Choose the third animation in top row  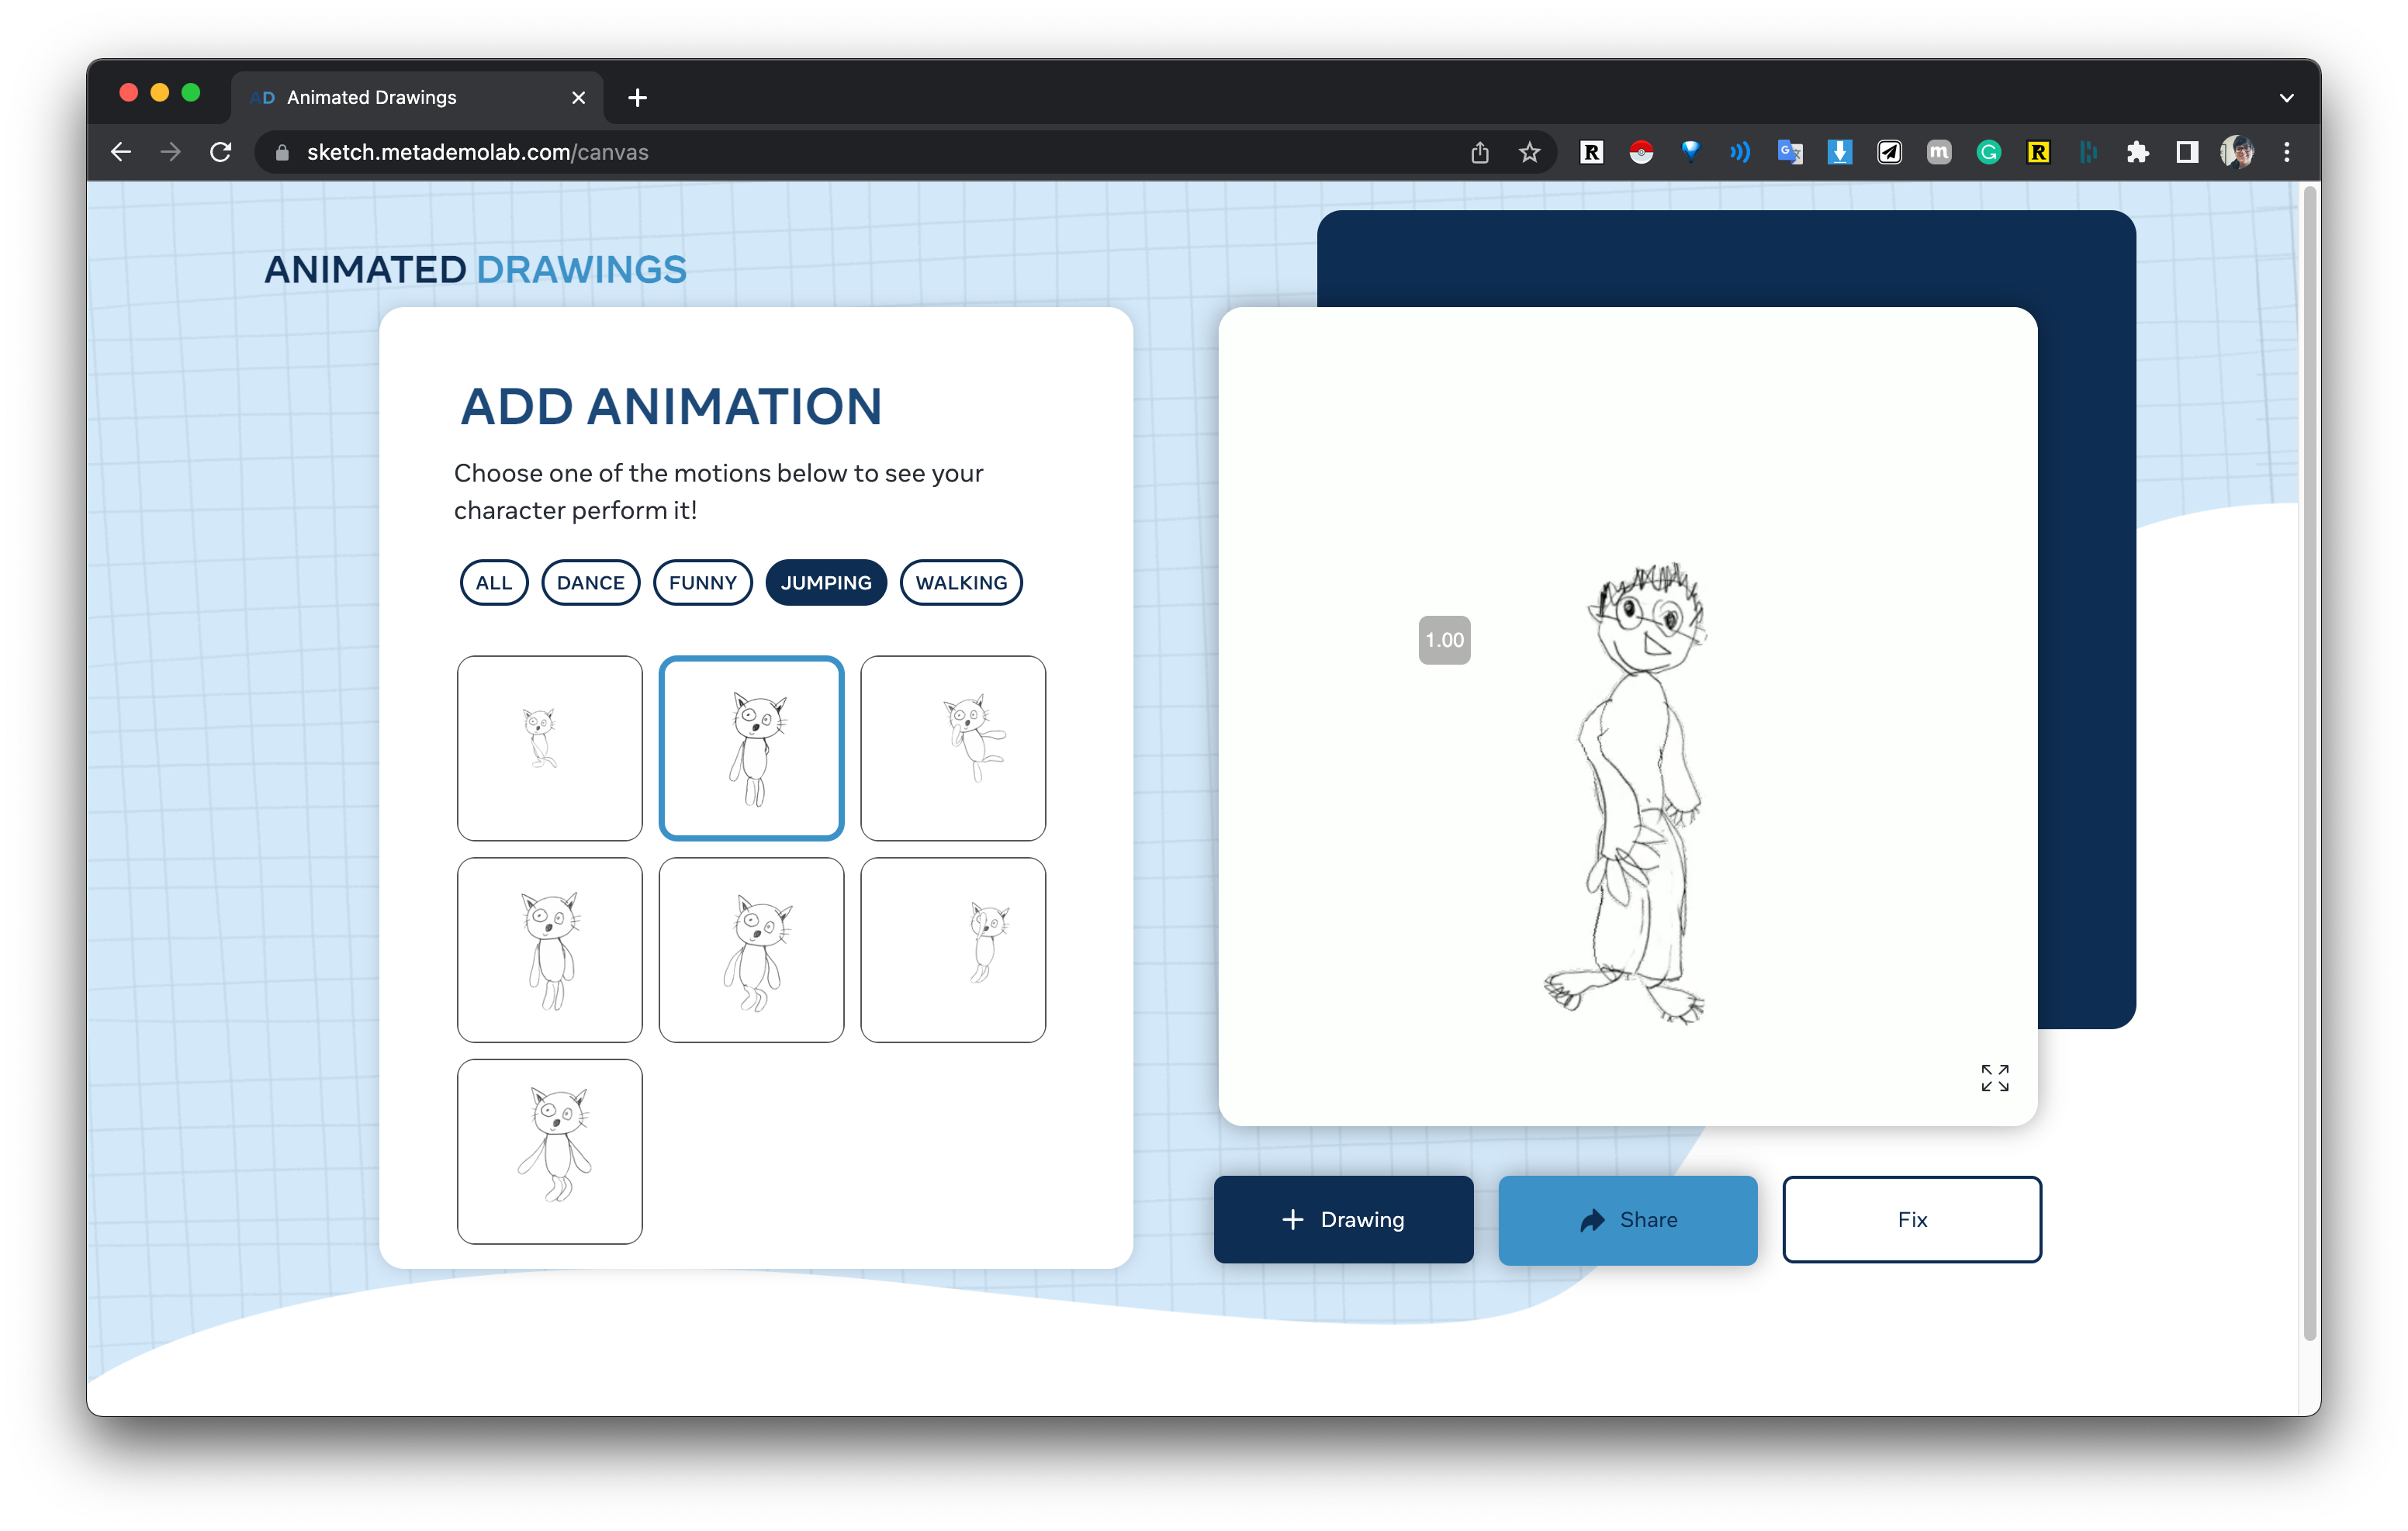(x=953, y=748)
